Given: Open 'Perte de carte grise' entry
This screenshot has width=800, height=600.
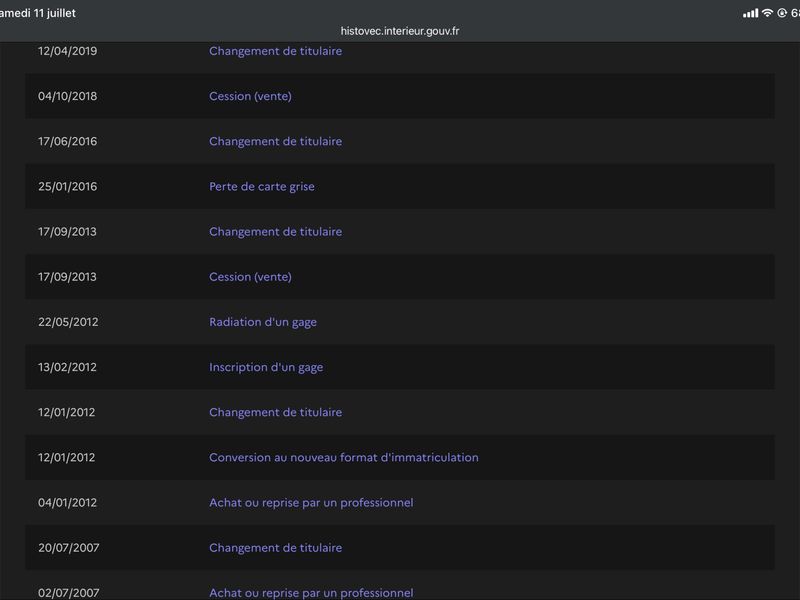Looking at the screenshot, I should coord(262,187).
